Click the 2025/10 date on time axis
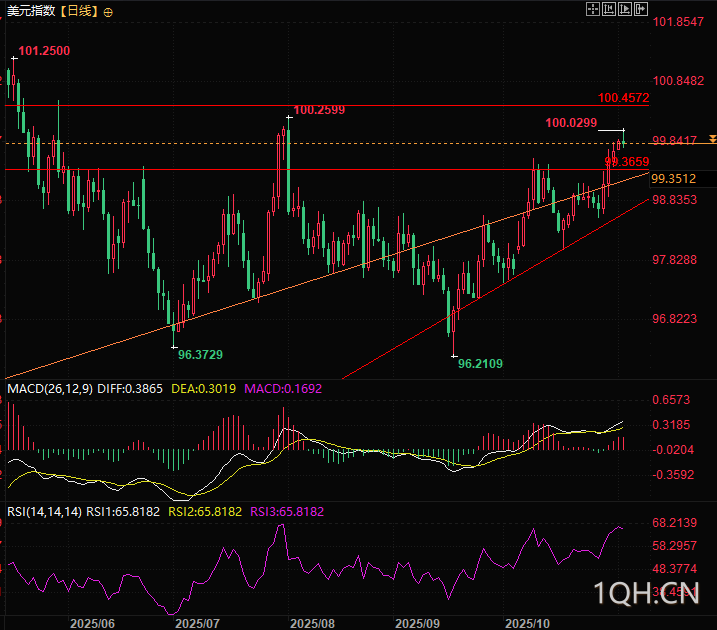This screenshot has width=717, height=630. (525, 622)
